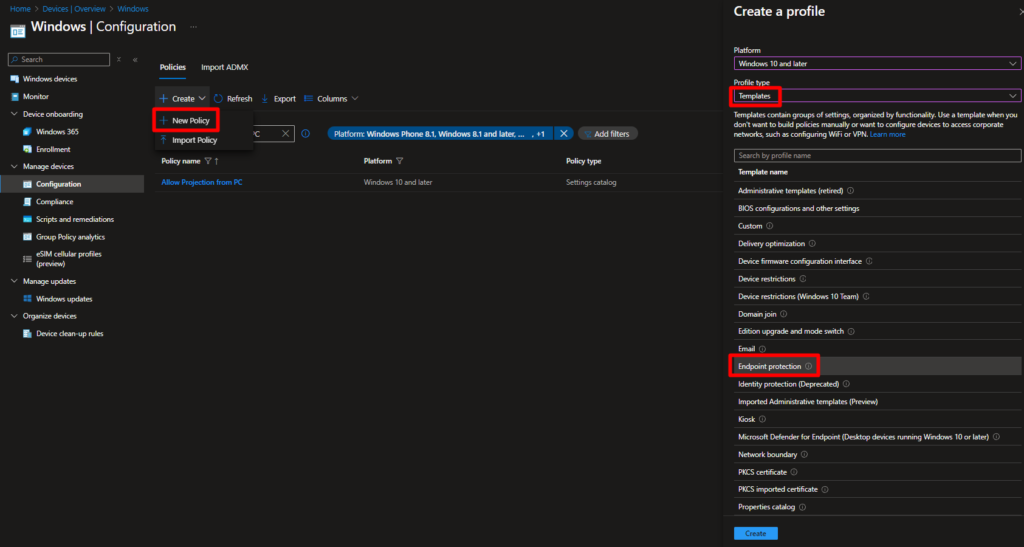Open Device clean-up rules
The height and width of the screenshot is (547, 1024).
(x=69, y=334)
